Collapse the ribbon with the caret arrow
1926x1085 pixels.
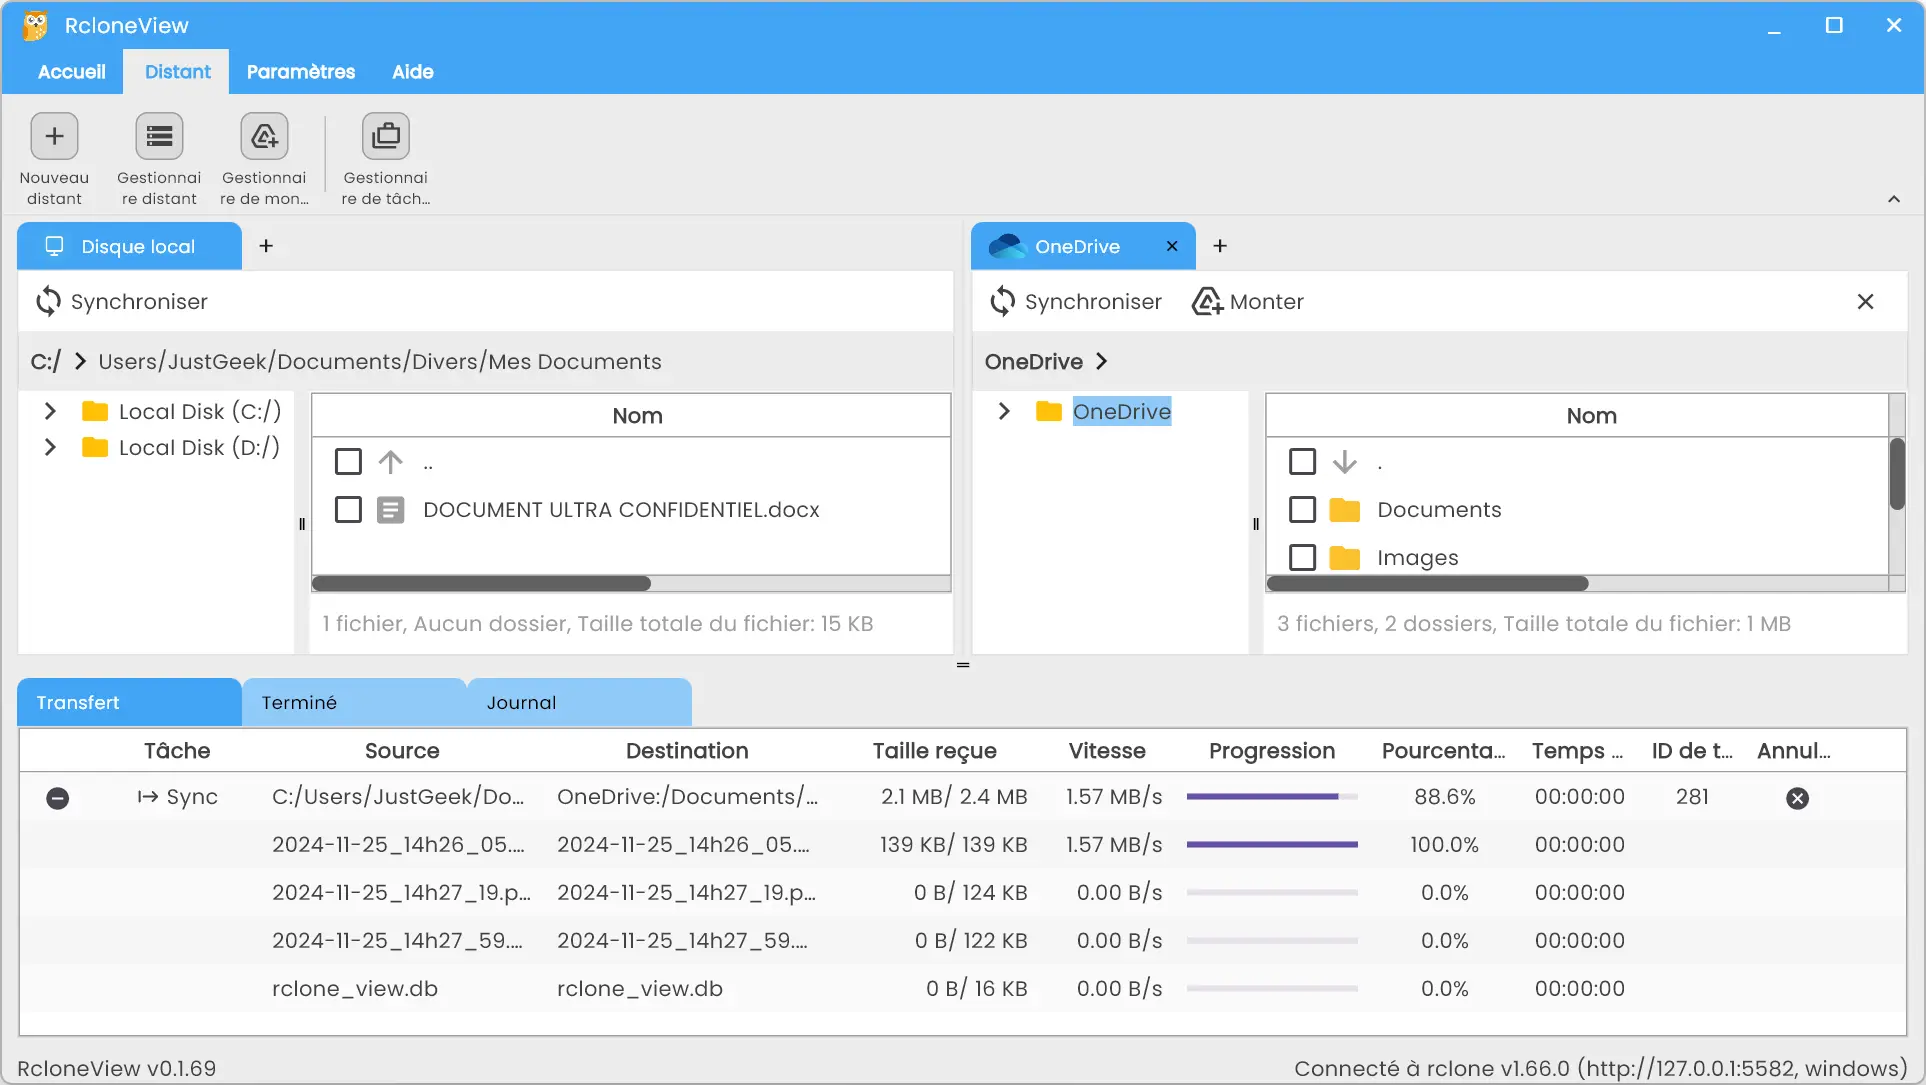(x=1894, y=199)
